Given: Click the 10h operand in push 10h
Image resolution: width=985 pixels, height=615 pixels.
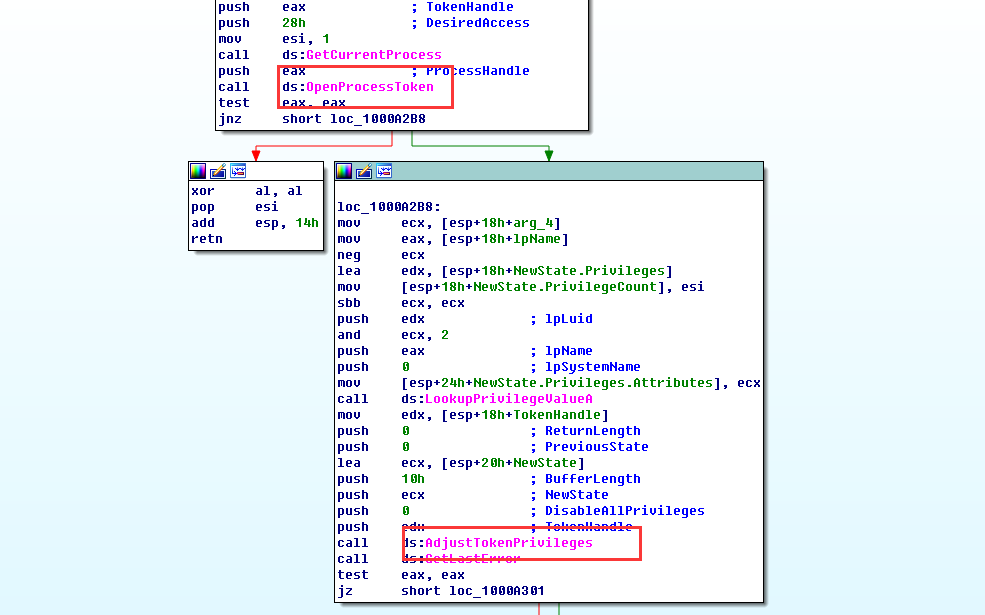Looking at the screenshot, I should coord(413,479).
